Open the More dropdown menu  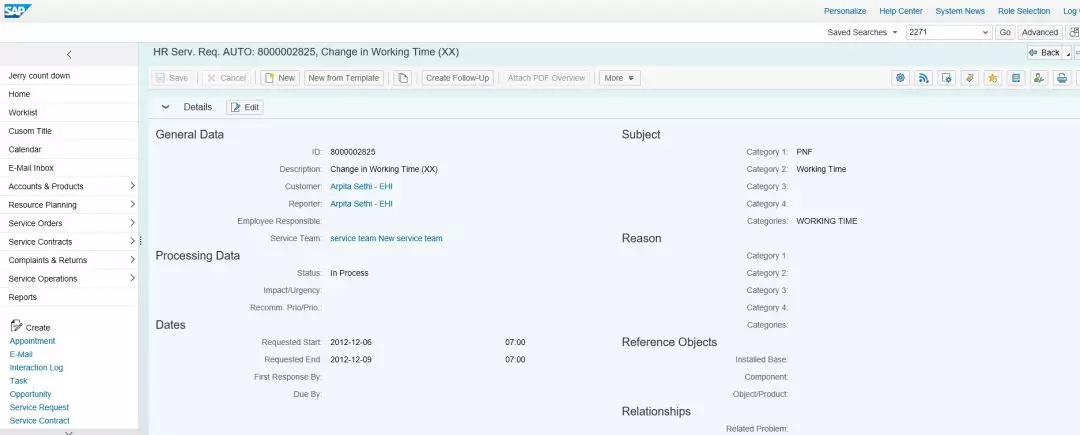coord(619,78)
